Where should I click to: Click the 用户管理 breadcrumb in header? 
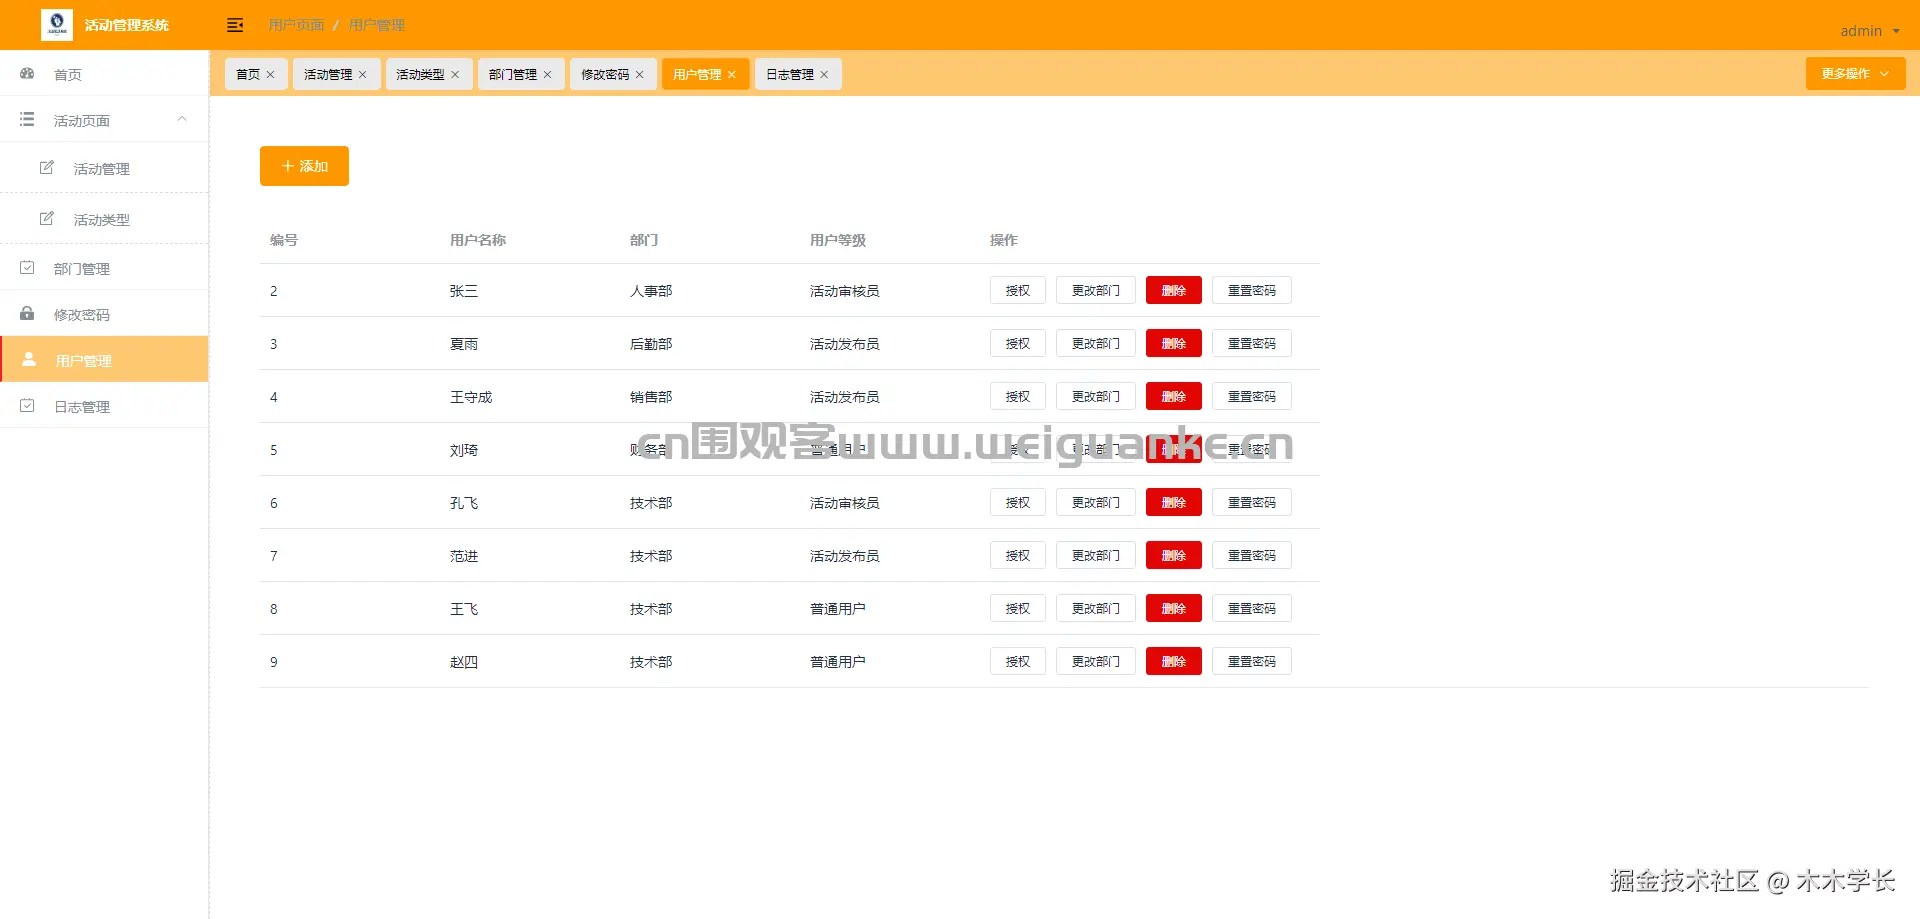377,25
